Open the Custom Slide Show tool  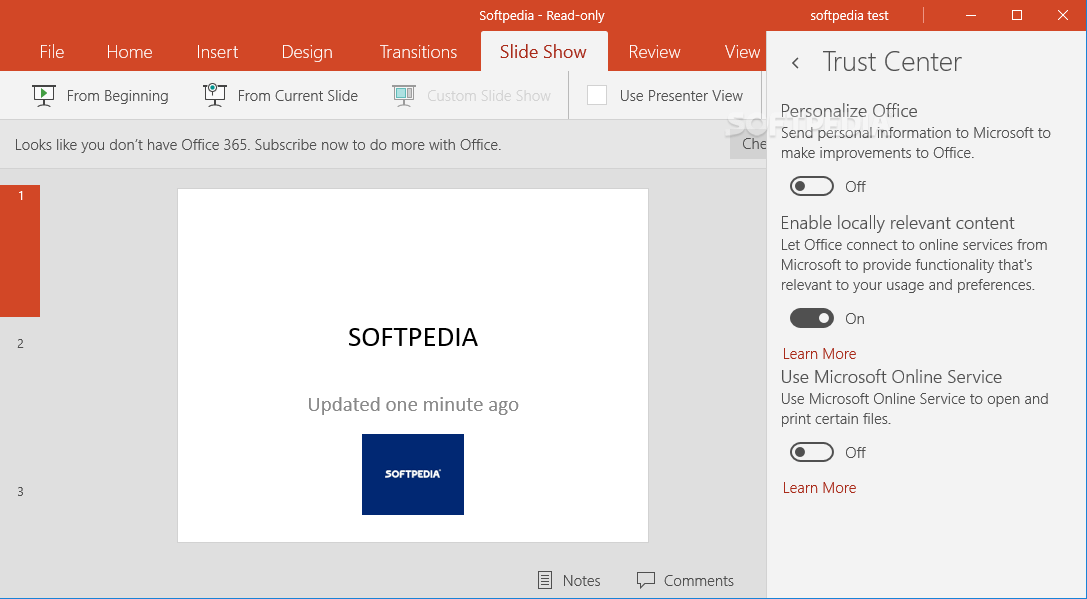click(x=472, y=95)
